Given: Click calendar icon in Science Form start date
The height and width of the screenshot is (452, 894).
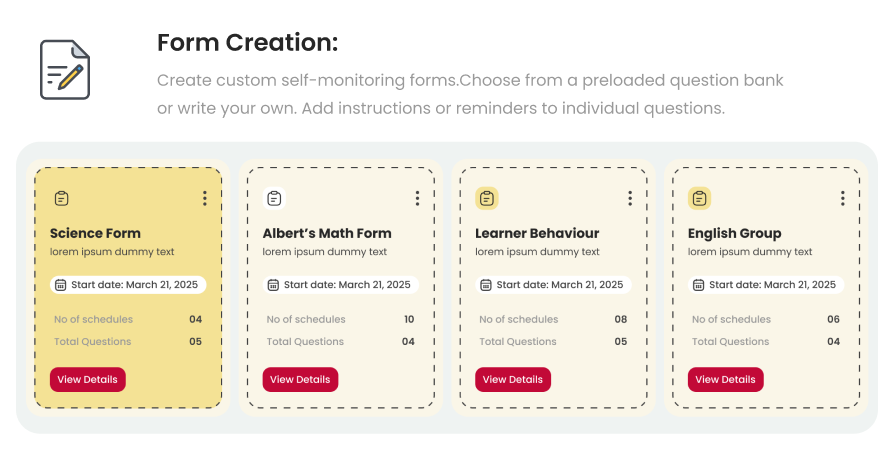Looking at the screenshot, I should click(60, 285).
